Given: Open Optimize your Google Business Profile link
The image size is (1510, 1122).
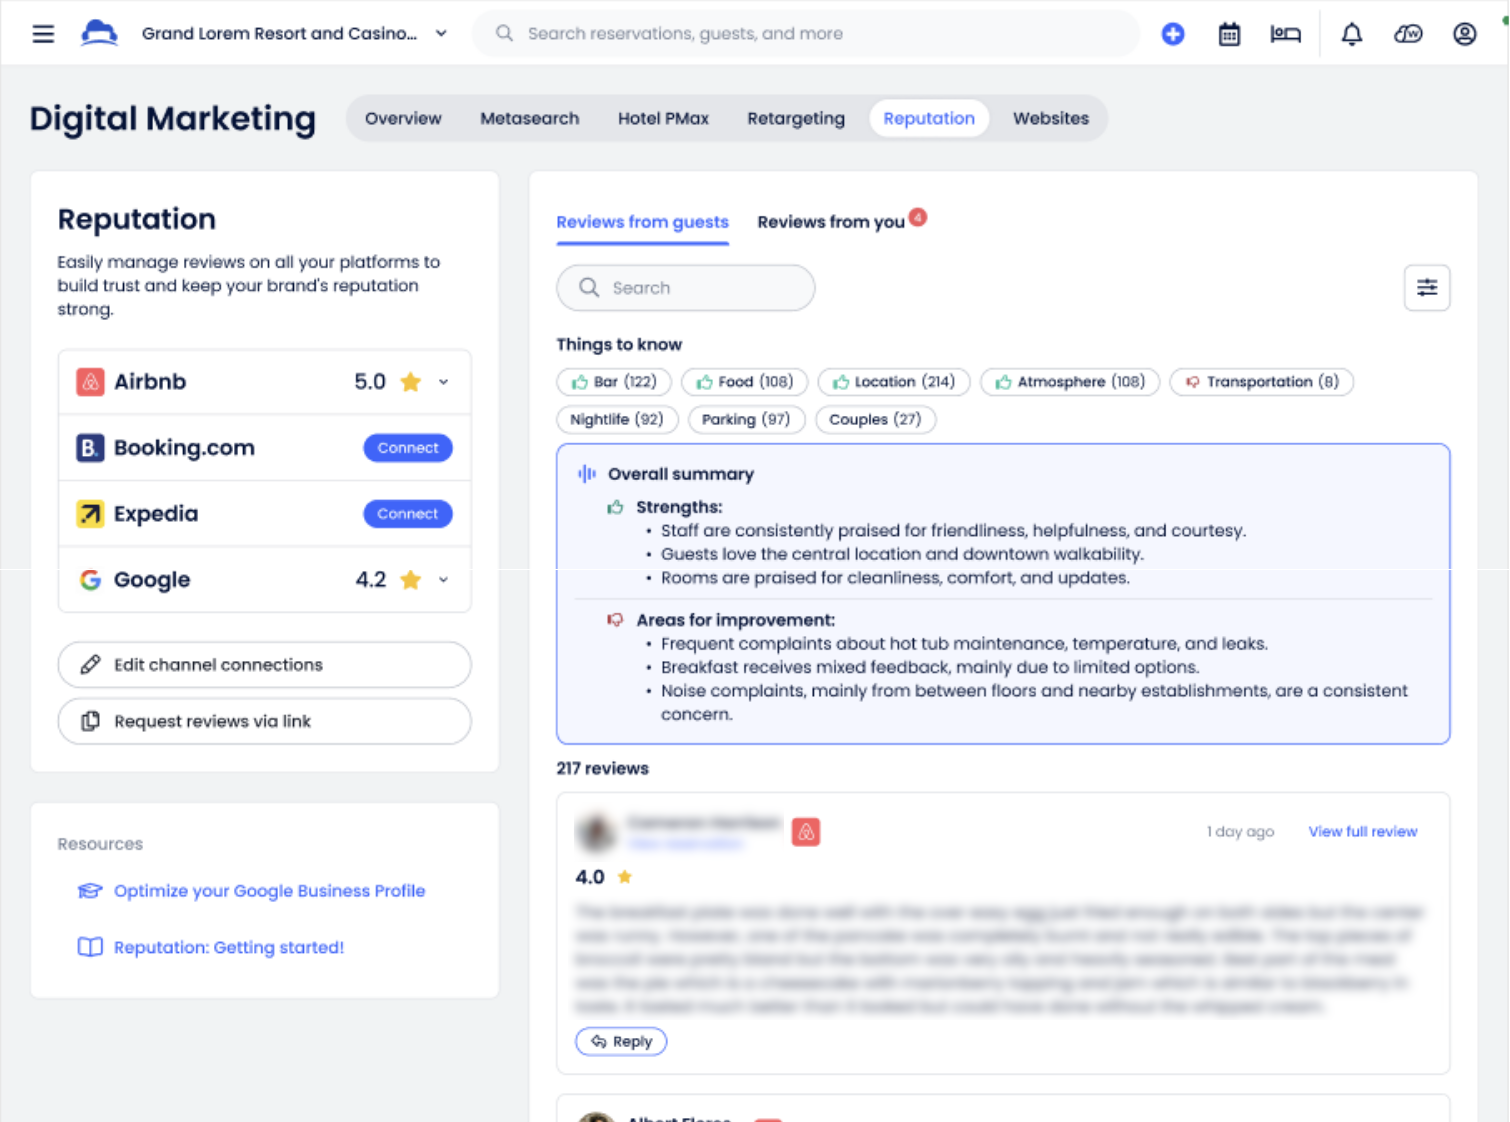Looking at the screenshot, I should [x=269, y=891].
